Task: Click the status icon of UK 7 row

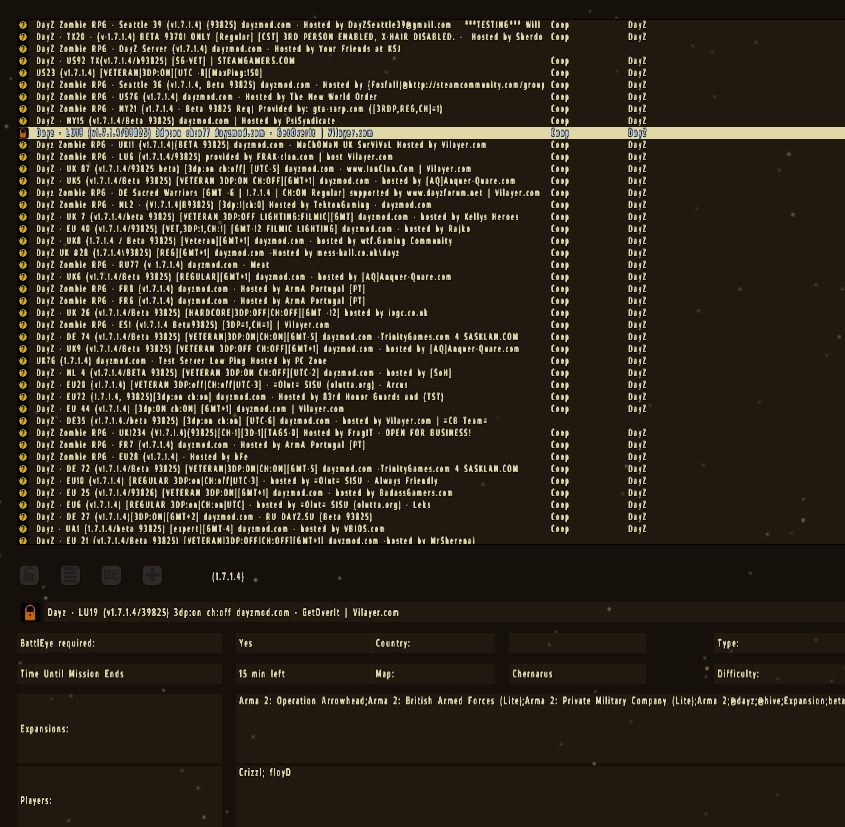Action: [x=23, y=217]
